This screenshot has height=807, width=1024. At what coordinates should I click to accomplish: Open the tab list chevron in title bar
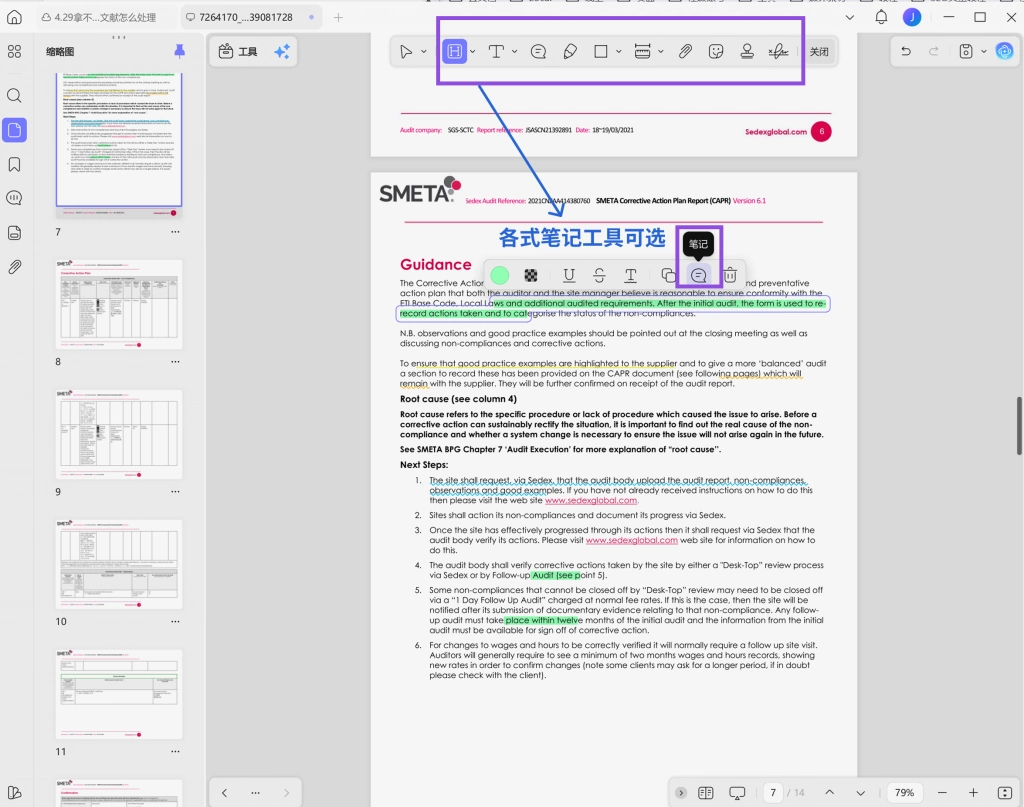point(850,17)
